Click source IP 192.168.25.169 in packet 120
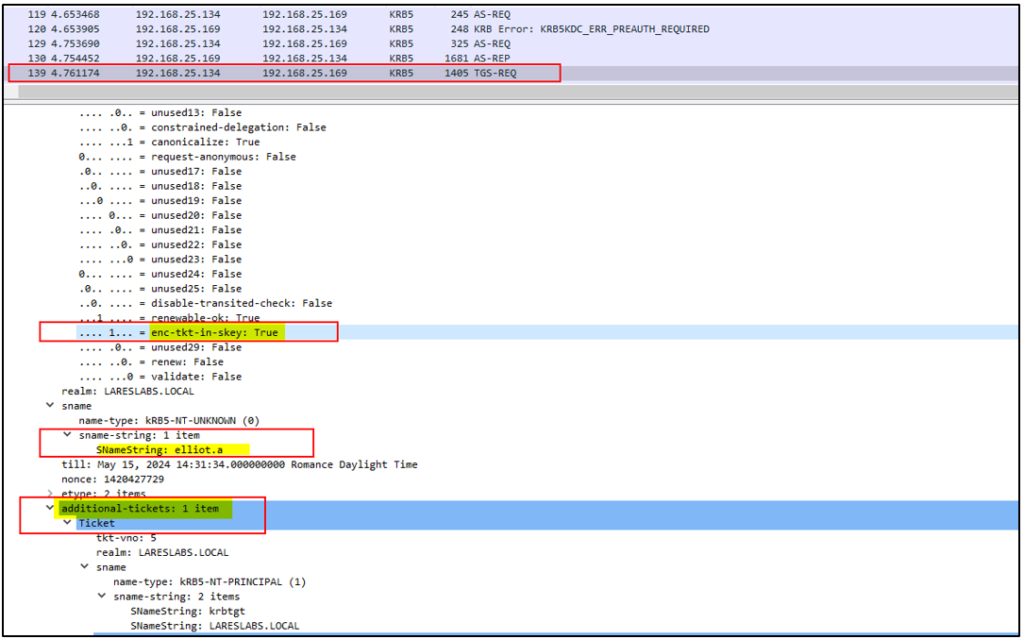This screenshot has height=639, width=1024. (178, 29)
